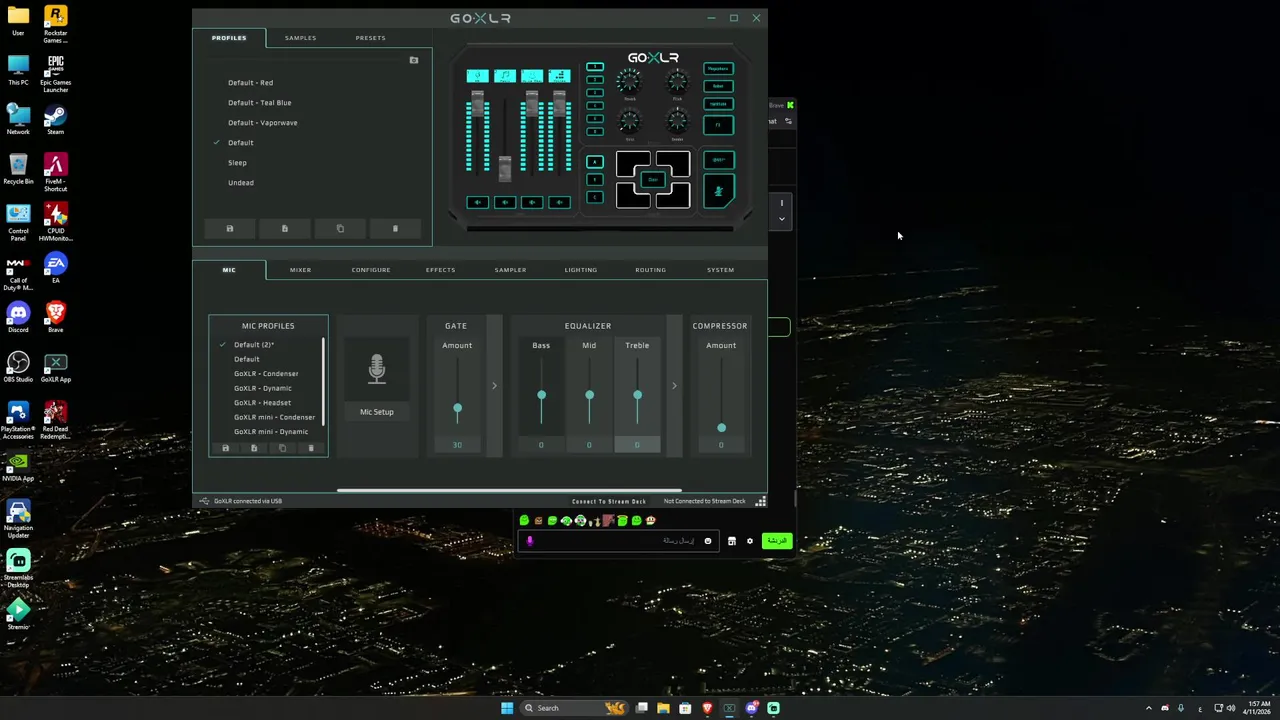Click Connect To Stream Deck
This screenshot has height=720, width=1280.
[x=609, y=501]
